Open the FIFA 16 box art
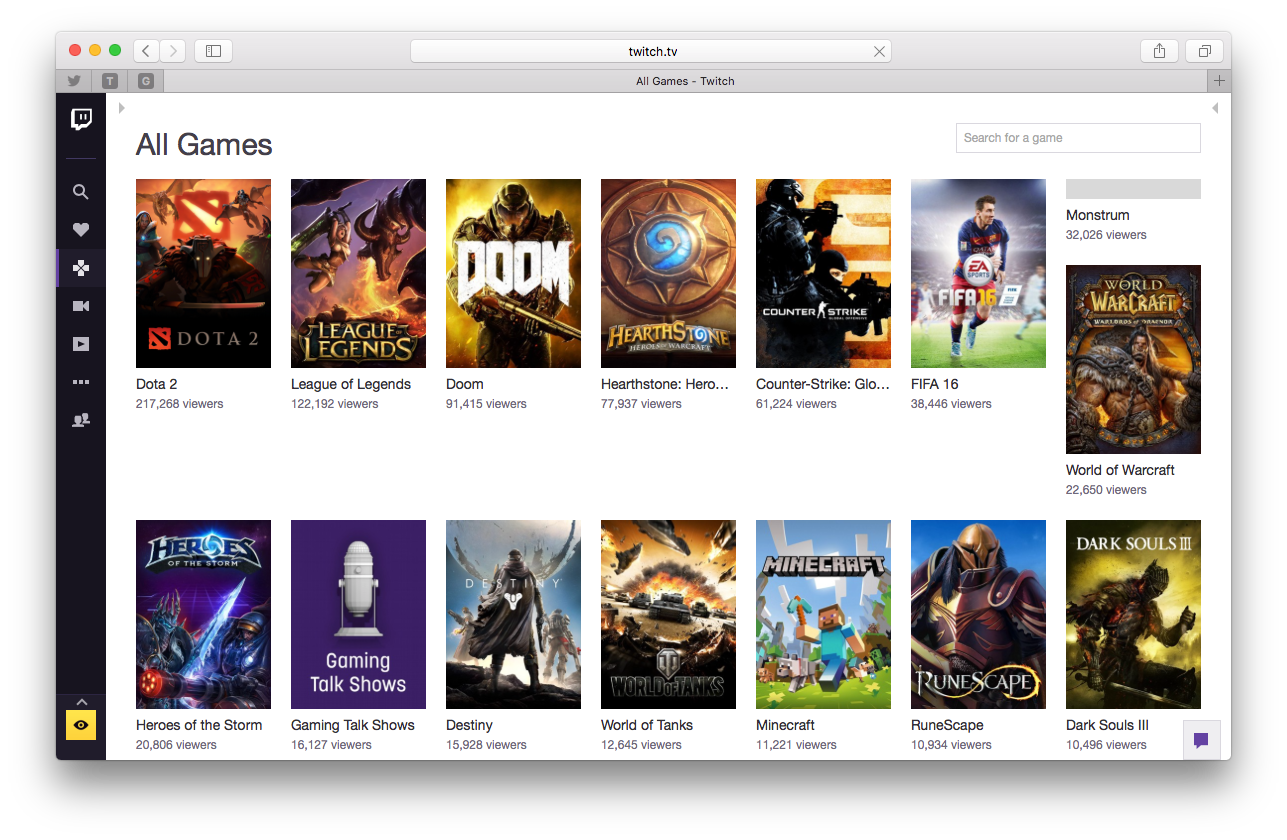 (978, 273)
